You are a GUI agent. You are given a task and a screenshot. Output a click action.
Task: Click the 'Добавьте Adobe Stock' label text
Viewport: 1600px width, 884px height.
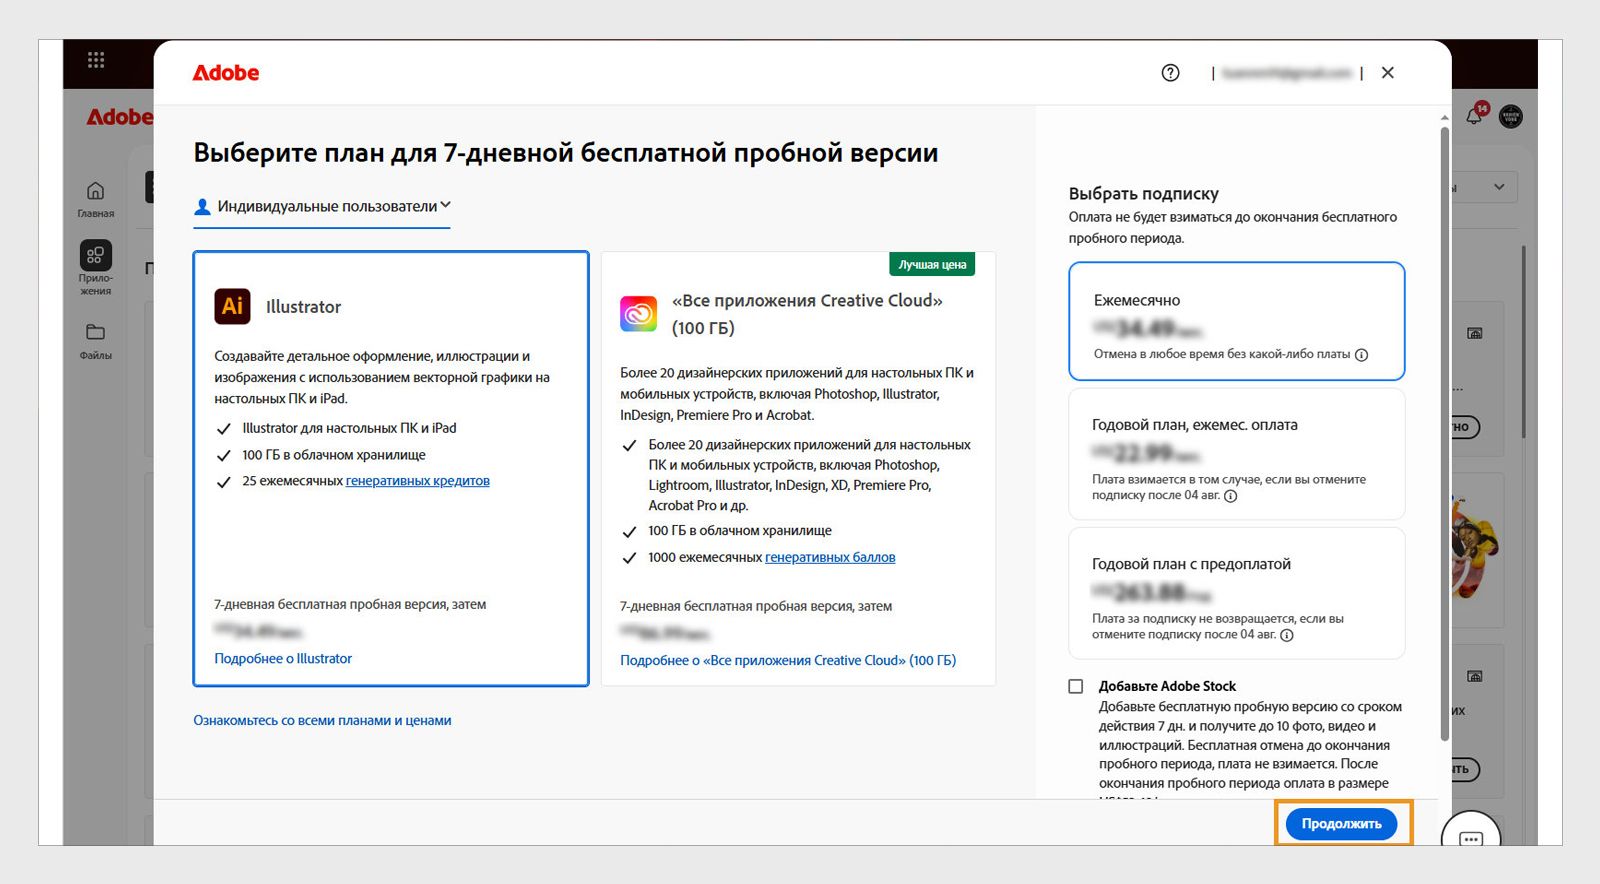coord(1167,686)
